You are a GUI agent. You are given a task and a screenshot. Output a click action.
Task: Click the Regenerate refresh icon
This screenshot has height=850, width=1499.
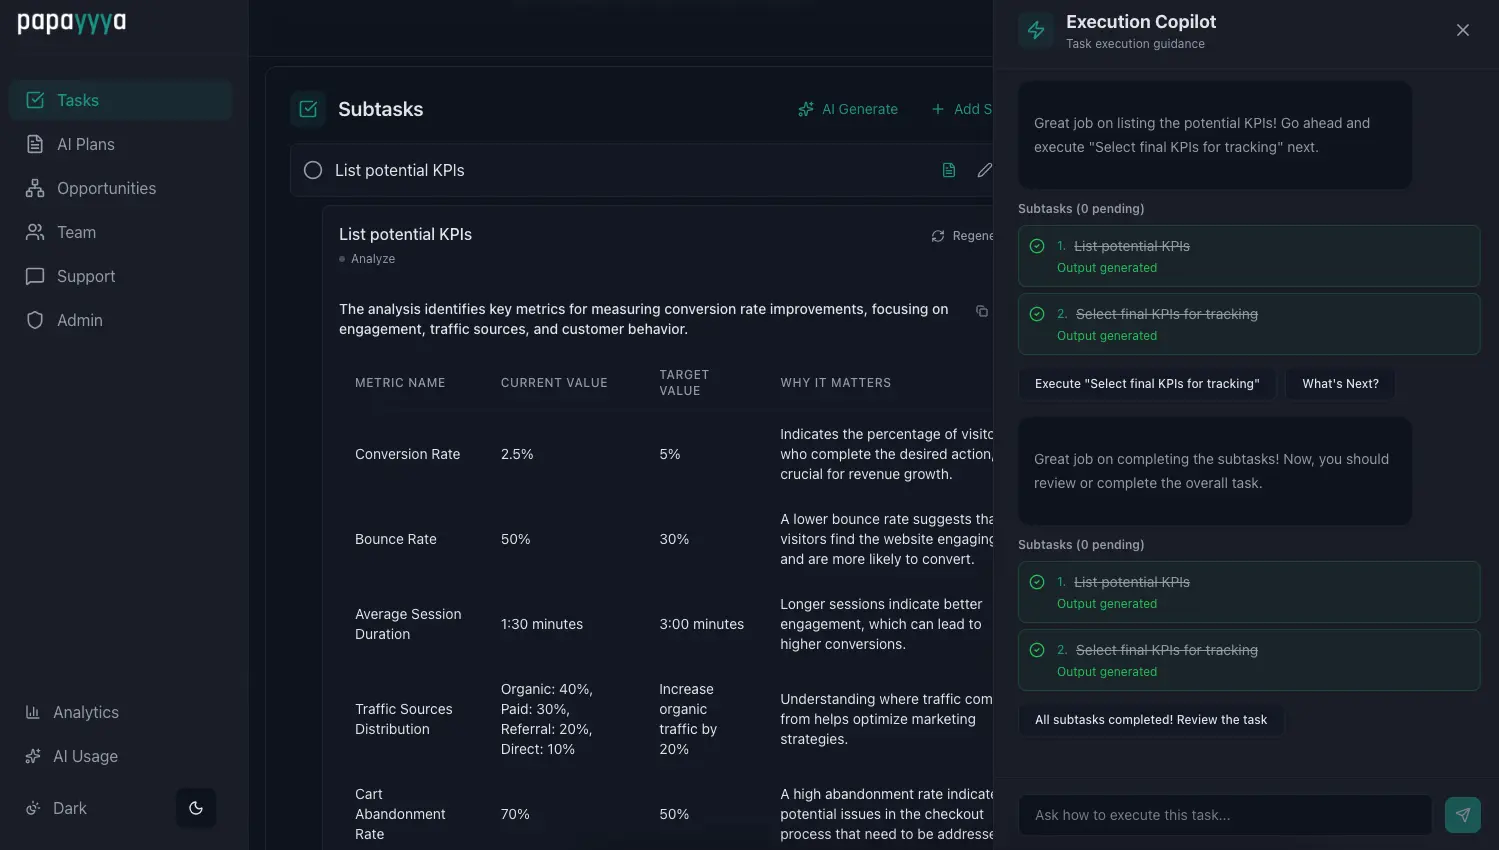[937, 235]
